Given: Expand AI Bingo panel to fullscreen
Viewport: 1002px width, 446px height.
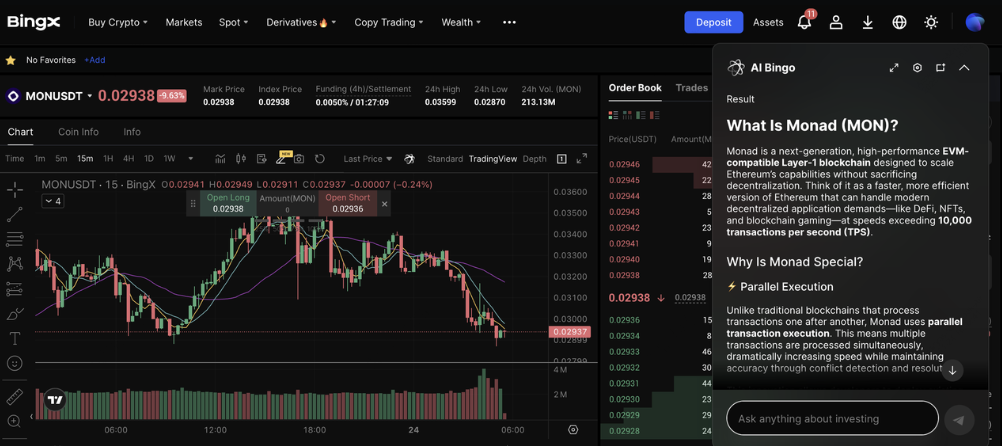Looking at the screenshot, I should (x=893, y=68).
